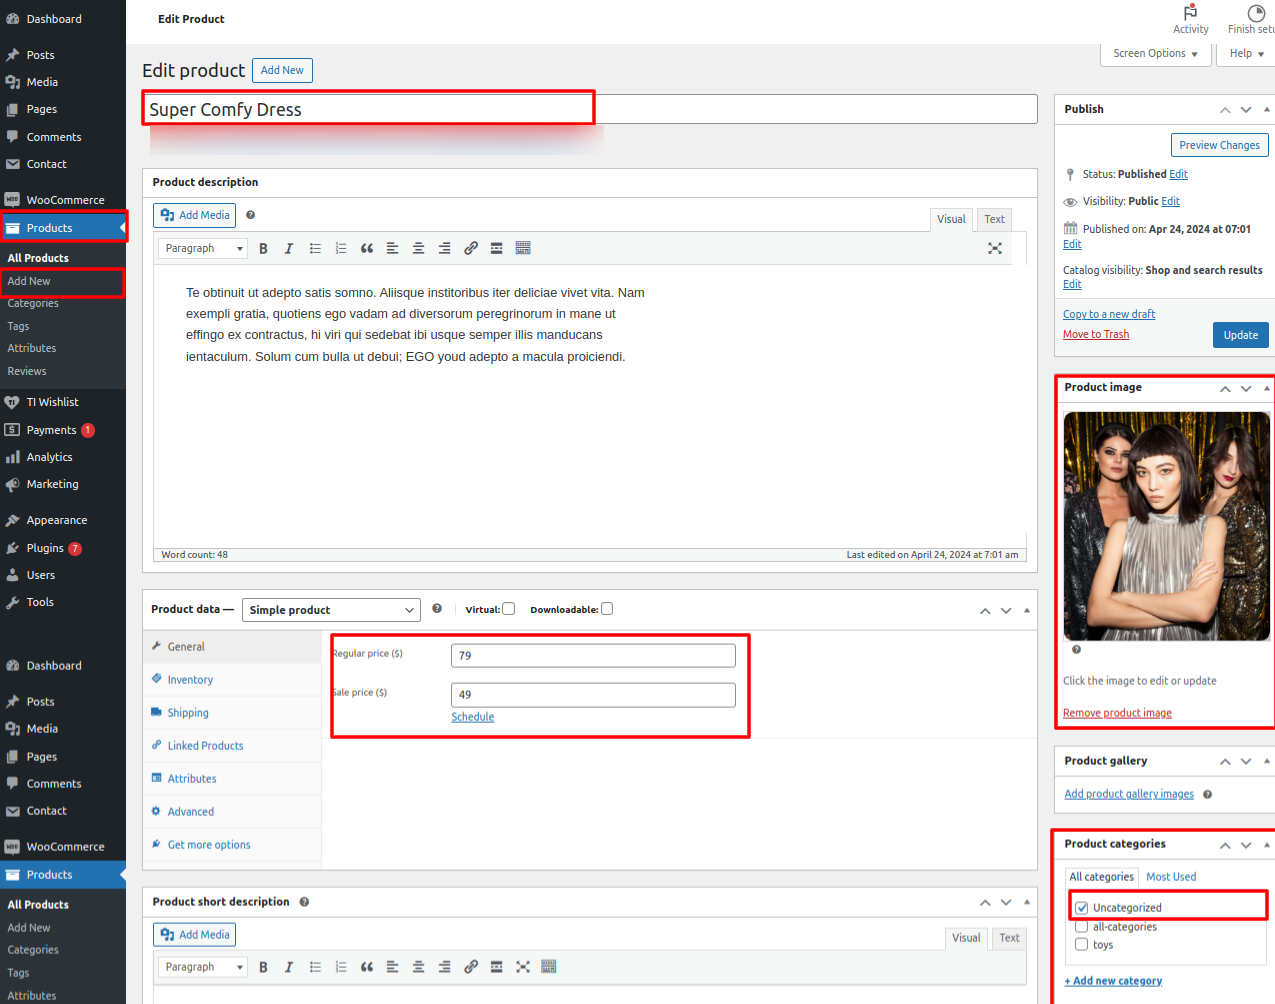
Task: Click the Regular price input field
Action: (x=593, y=656)
